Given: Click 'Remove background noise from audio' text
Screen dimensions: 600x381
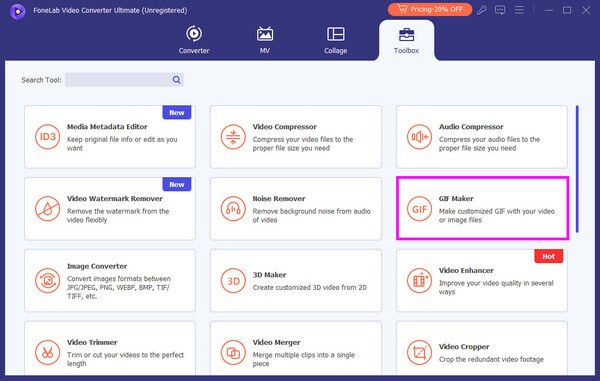Looking at the screenshot, I should [311, 215].
